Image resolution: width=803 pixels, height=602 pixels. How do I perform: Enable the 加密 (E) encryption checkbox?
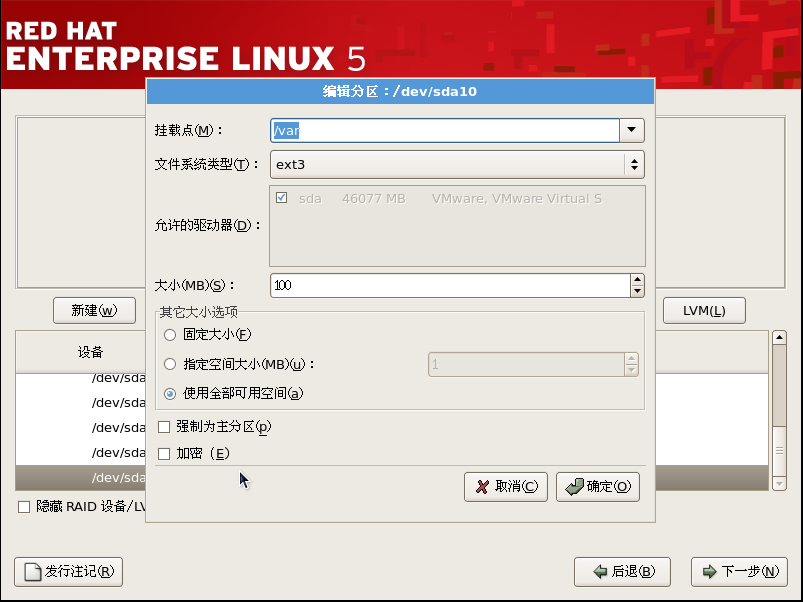(x=164, y=454)
